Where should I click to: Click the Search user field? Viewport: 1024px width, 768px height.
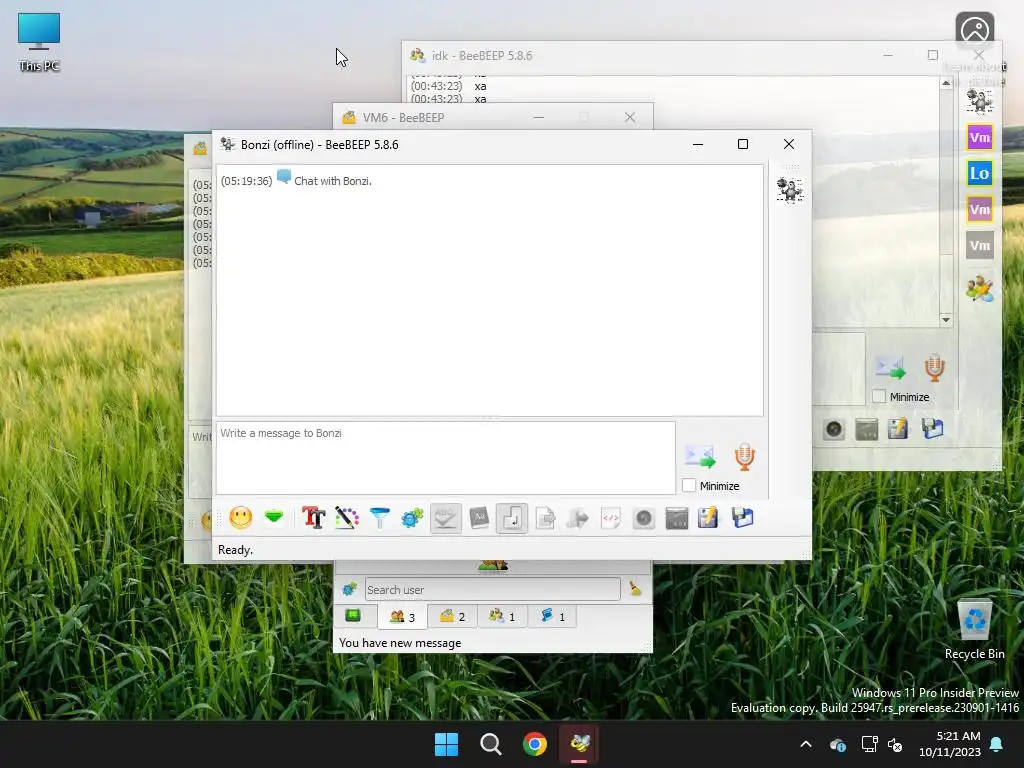[x=492, y=590]
